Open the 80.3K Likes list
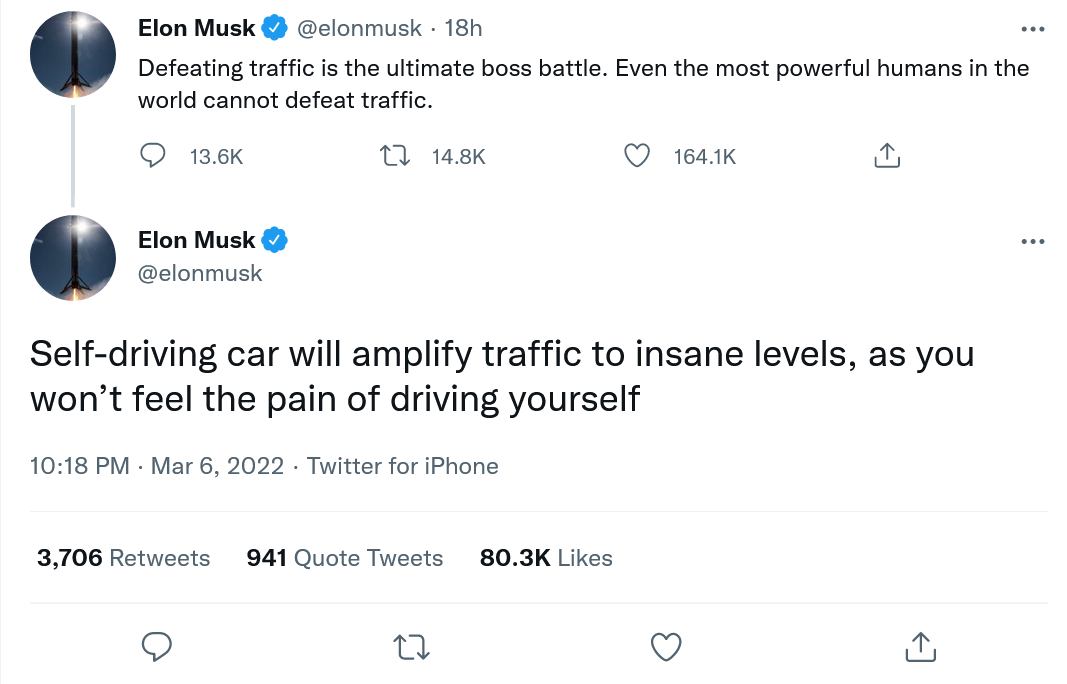This screenshot has width=1067, height=684. (x=546, y=558)
